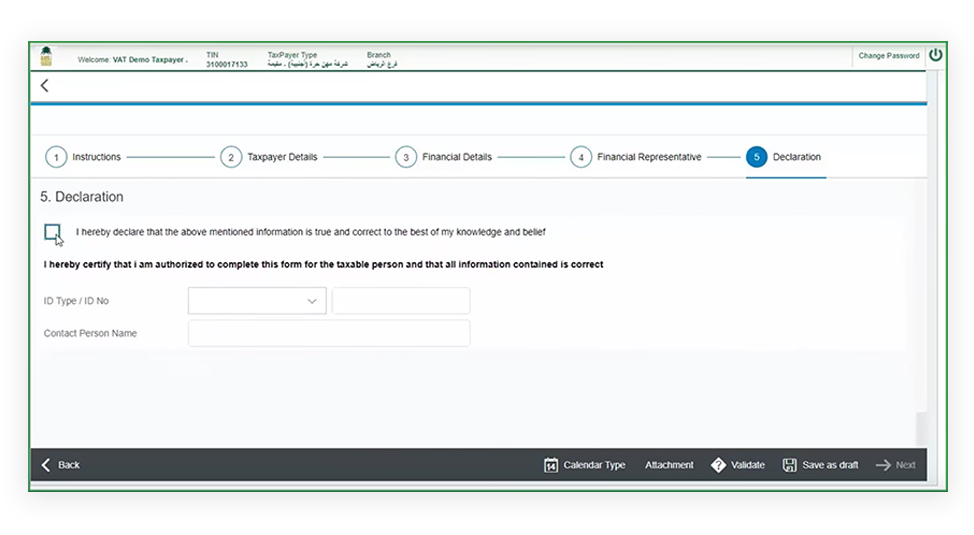Click the TIN number 3100017133

(x=227, y=64)
